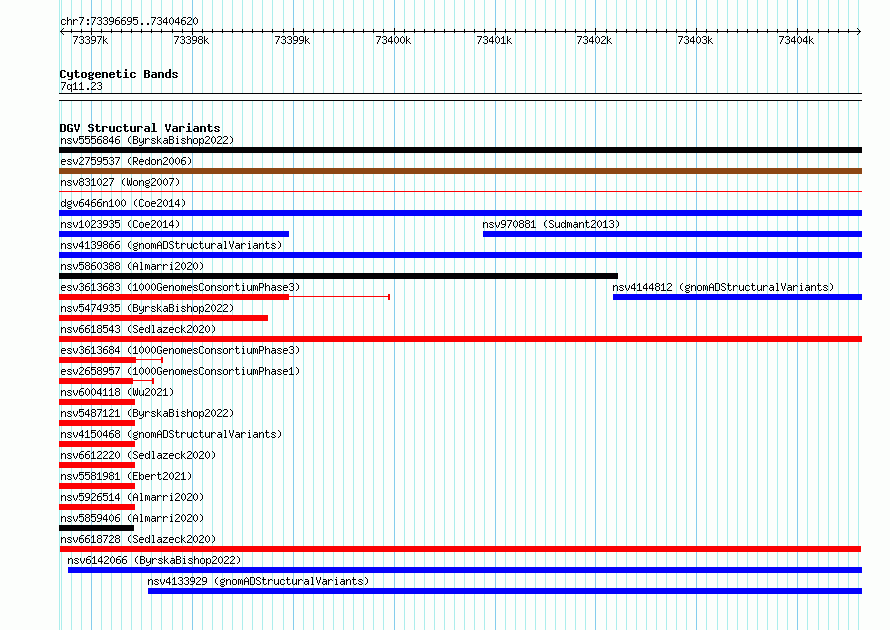Image resolution: width=890 pixels, height=630 pixels.
Task: Select the blue nsv1023935 variant bar
Action: pyautogui.click(x=174, y=234)
